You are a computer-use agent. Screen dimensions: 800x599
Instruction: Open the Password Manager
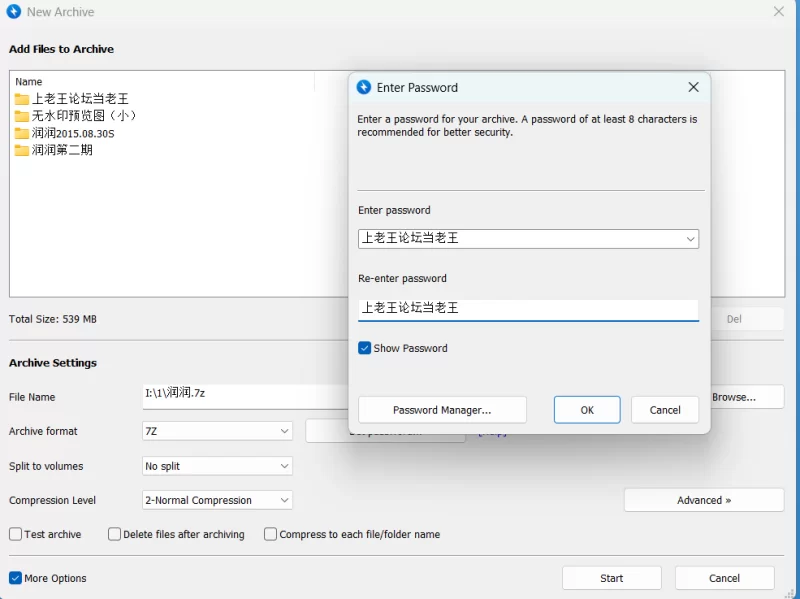pos(442,410)
